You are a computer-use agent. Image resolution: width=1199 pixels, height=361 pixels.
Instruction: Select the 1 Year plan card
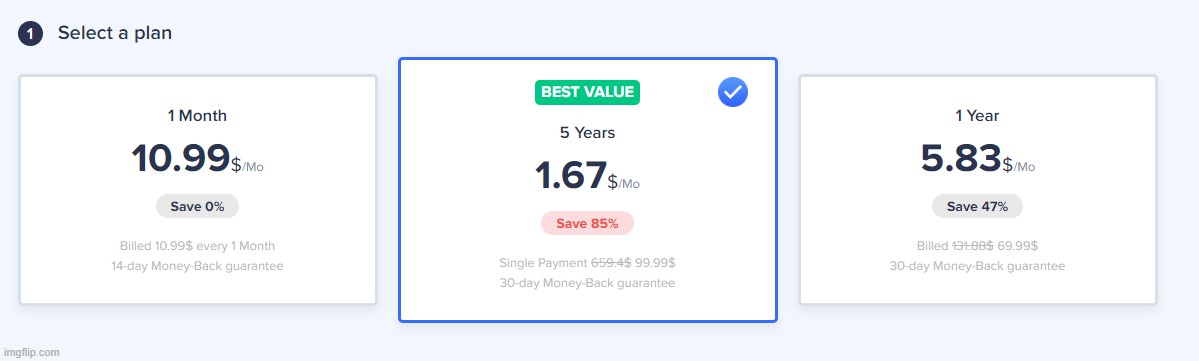tap(977, 190)
